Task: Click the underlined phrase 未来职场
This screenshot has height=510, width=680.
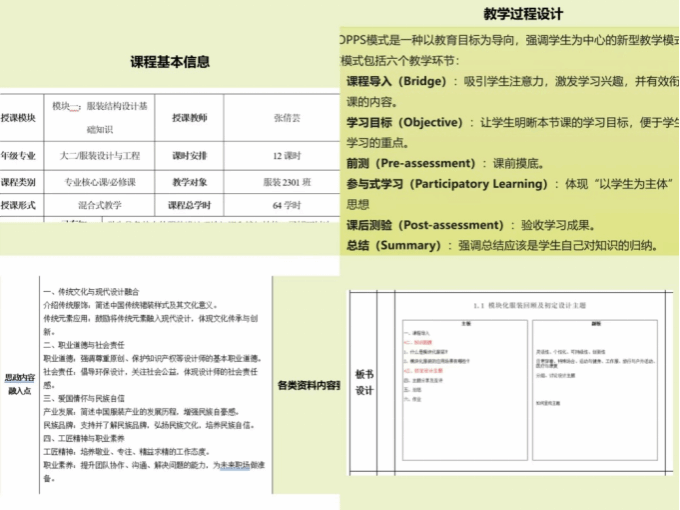Action: coord(235,465)
